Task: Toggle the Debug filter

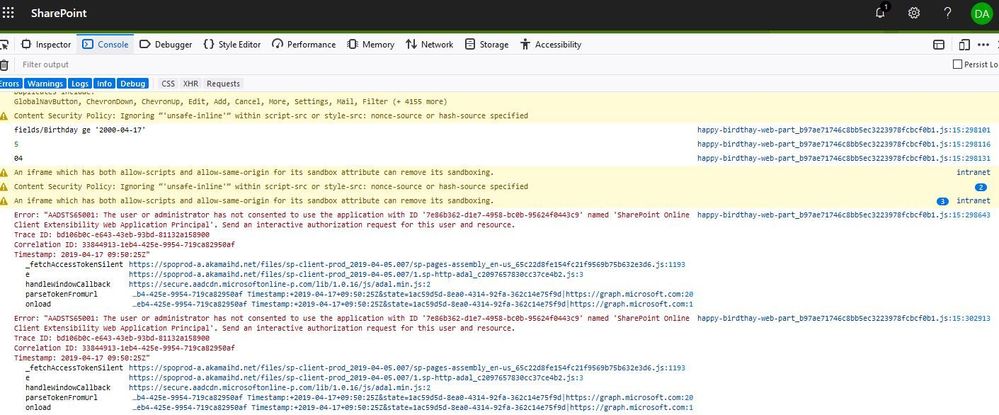Action: [133, 84]
